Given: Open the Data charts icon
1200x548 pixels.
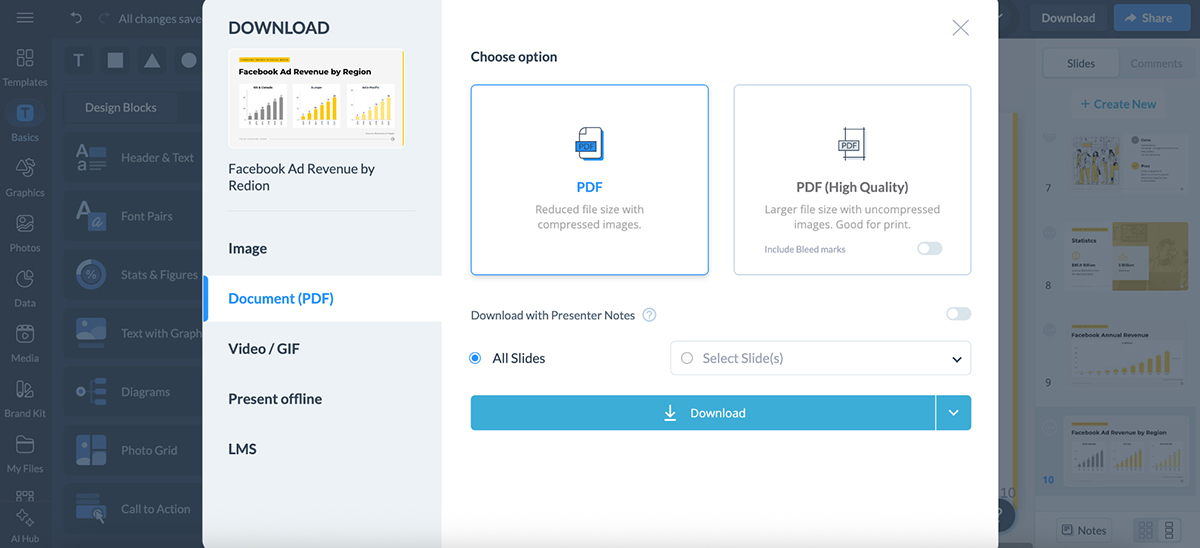Looking at the screenshot, I should pos(25,280).
